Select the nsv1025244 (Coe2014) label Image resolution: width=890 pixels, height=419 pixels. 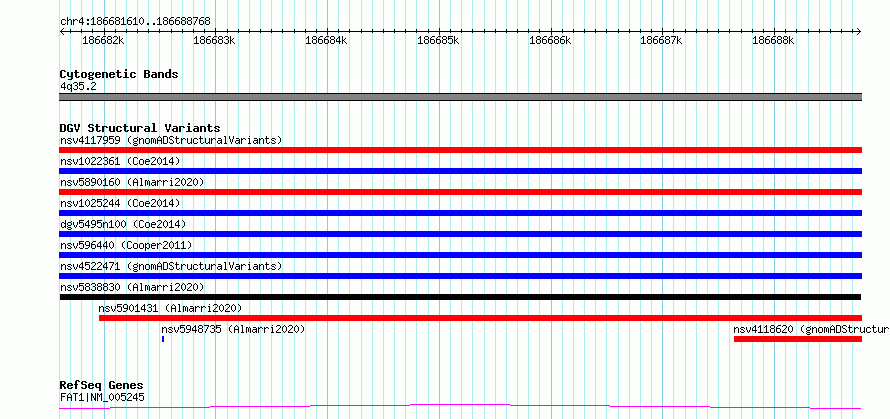[120, 203]
